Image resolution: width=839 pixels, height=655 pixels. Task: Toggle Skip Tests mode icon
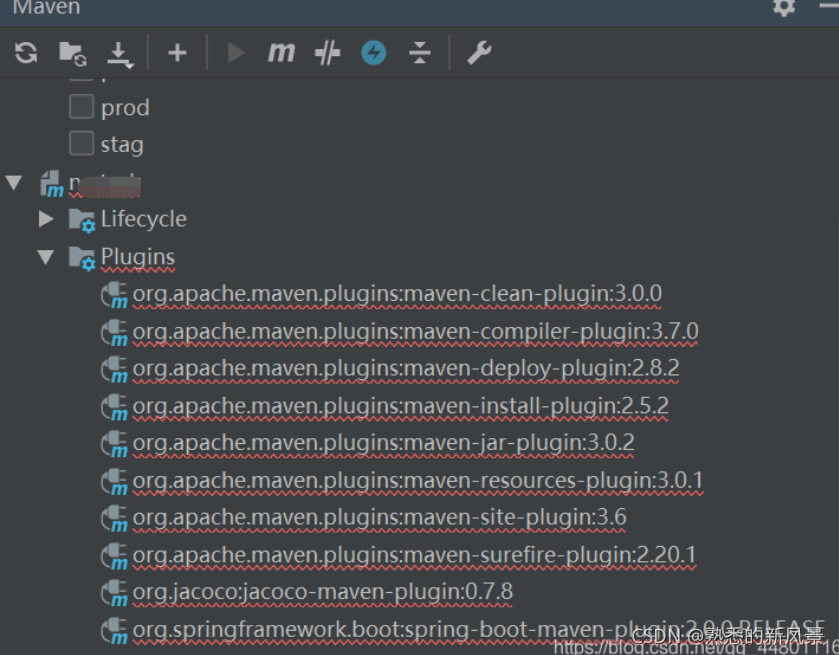pos(327,53)
